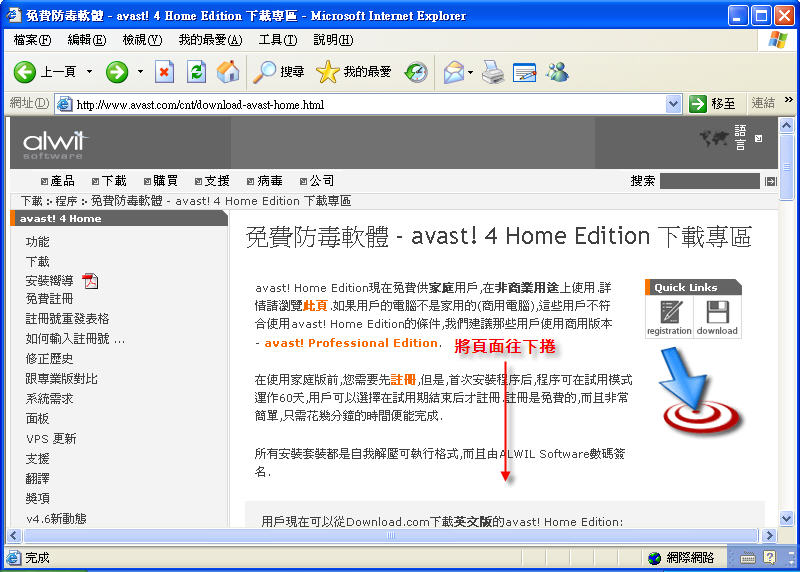
Task: Click the vertical scrollbar up arrow
Action: [786, 125]
